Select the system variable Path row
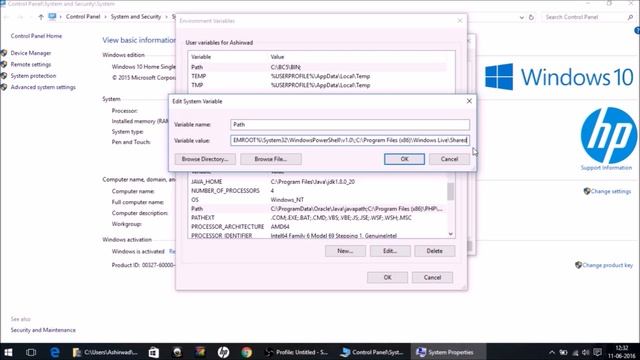This screenshot has height=360, width=640. (x=318, y=209)
